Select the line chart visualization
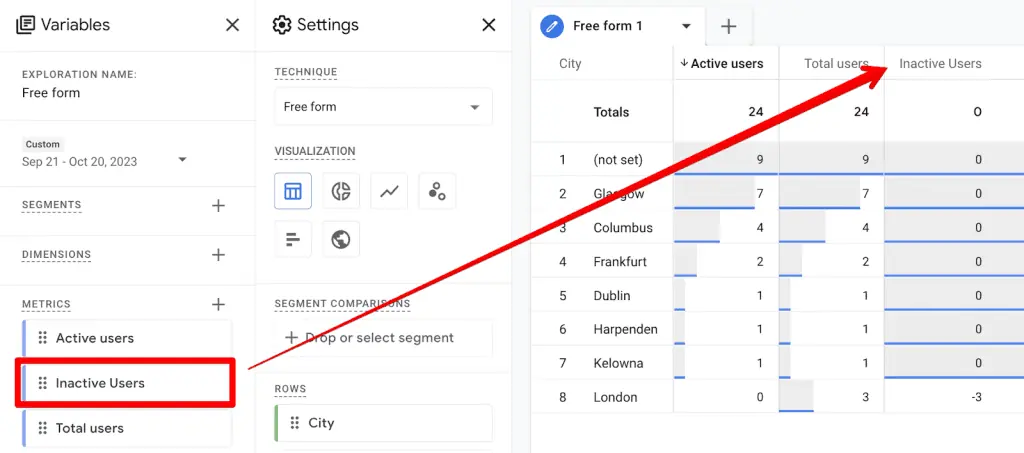Image resolution: width=1024 pixels, height=453 pixels. pyautogui.click(x=389, y=191)
